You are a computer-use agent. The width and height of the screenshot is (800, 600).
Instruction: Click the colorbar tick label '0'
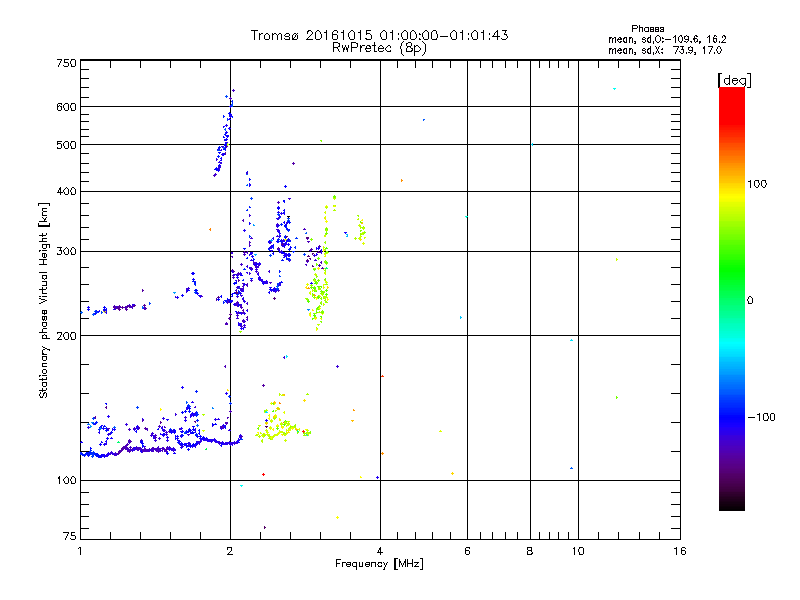click(750, 301)
